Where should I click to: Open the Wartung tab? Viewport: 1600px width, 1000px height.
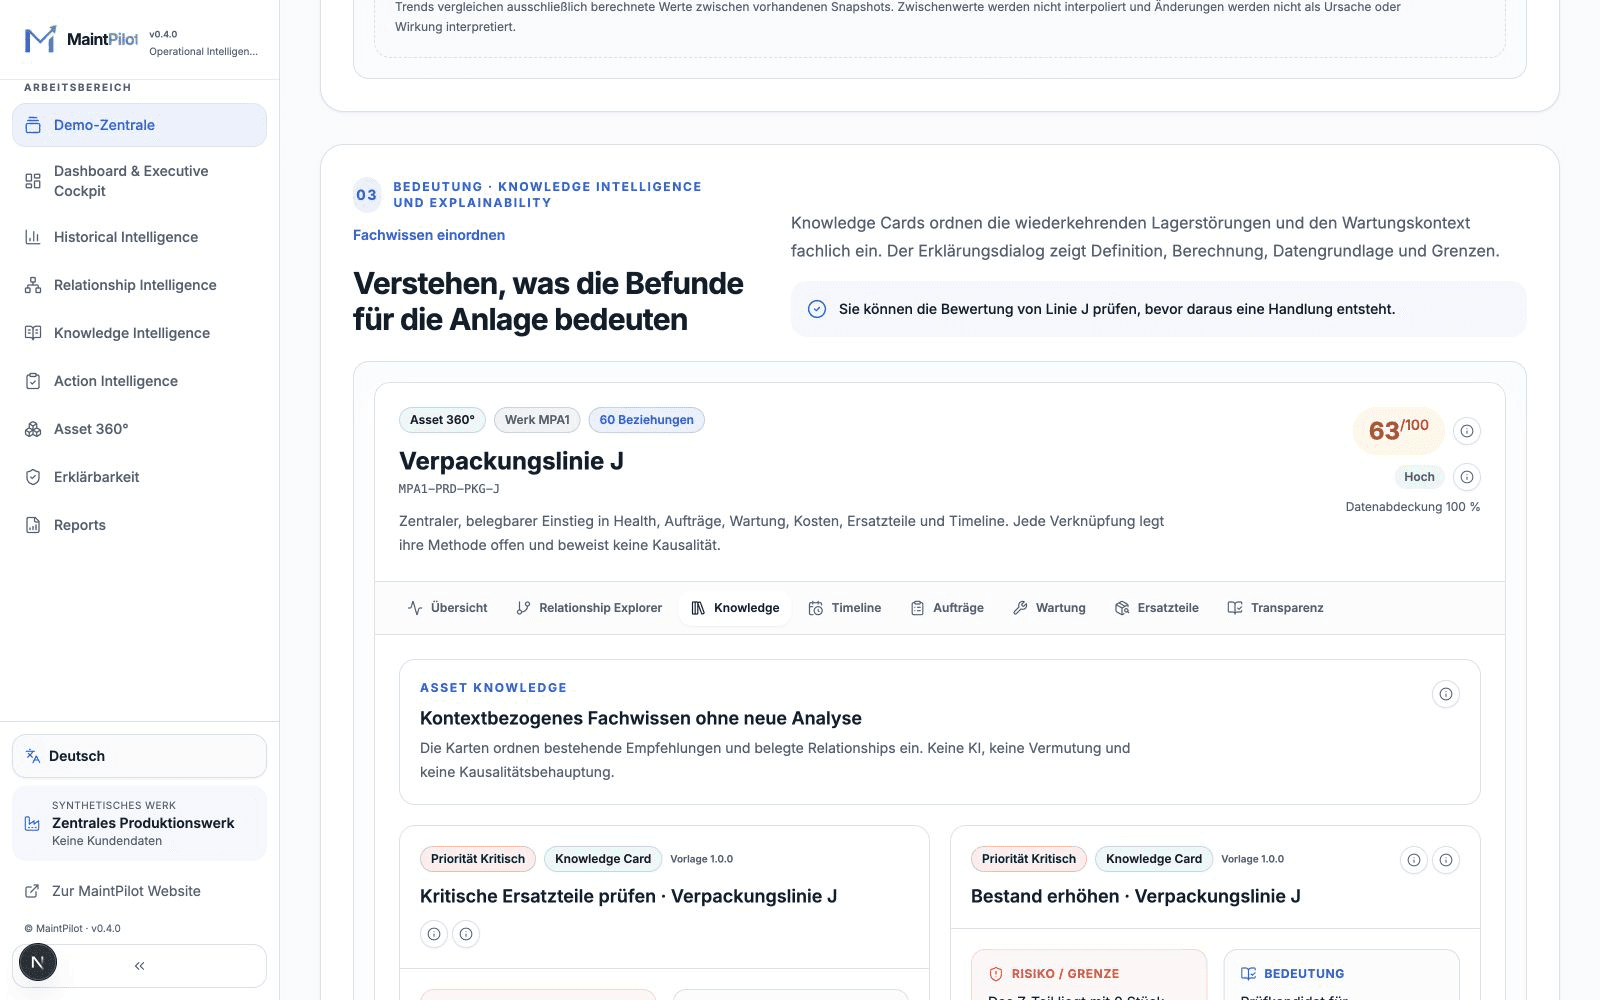coord(1049,608)
